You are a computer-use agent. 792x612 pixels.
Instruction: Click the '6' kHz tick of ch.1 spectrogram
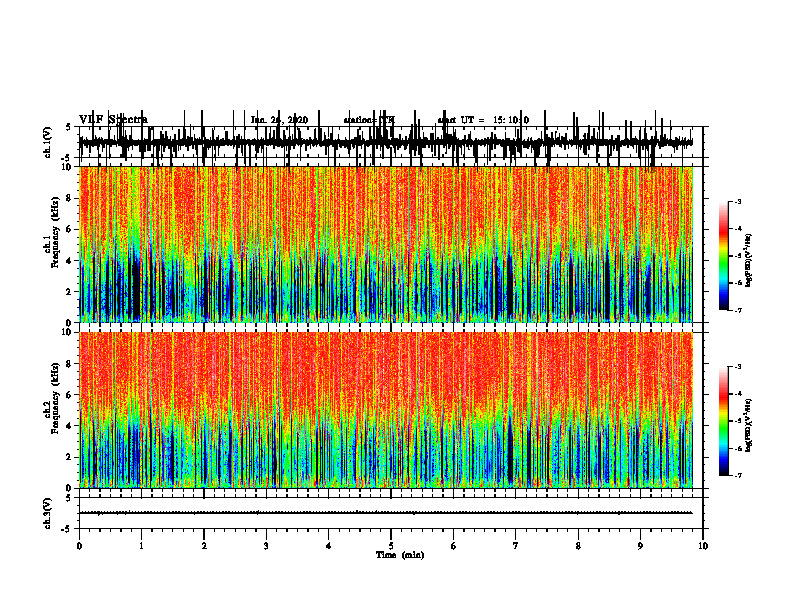[x=70, y=229]
